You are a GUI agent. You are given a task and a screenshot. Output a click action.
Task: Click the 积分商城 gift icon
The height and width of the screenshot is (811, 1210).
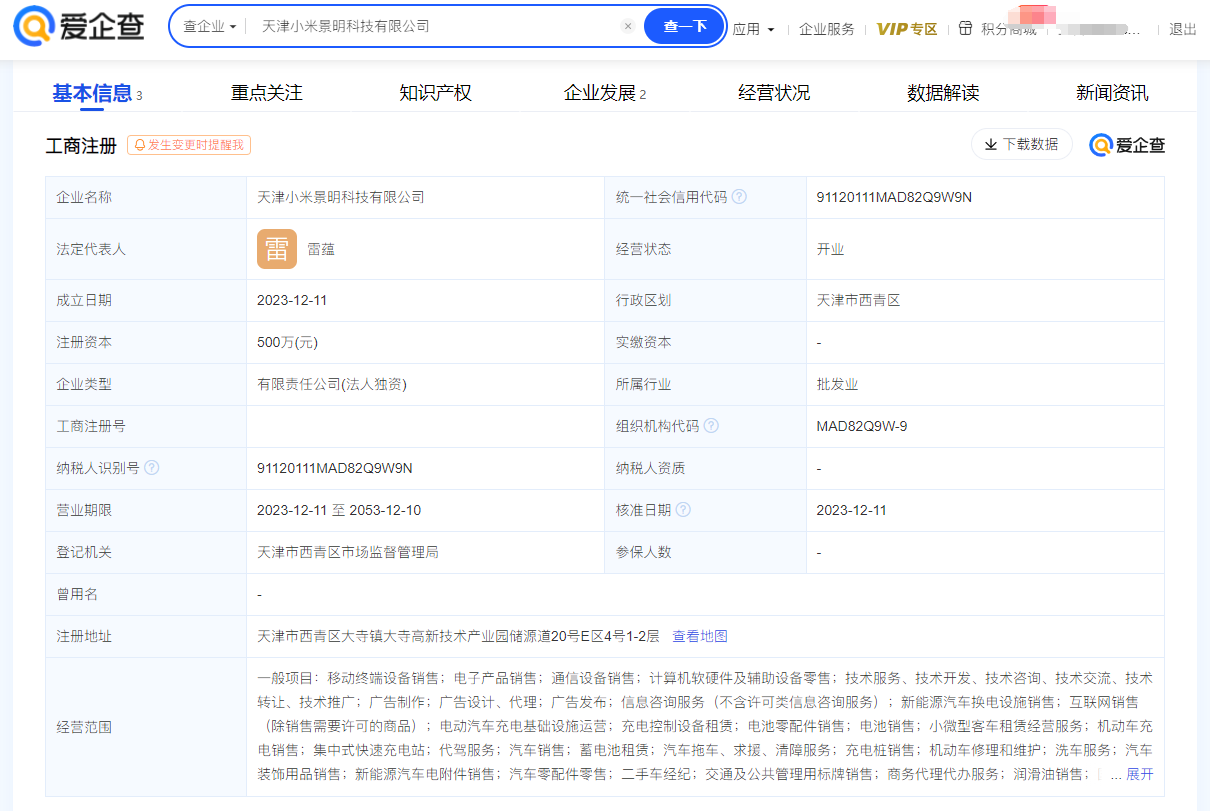point(965,28)
